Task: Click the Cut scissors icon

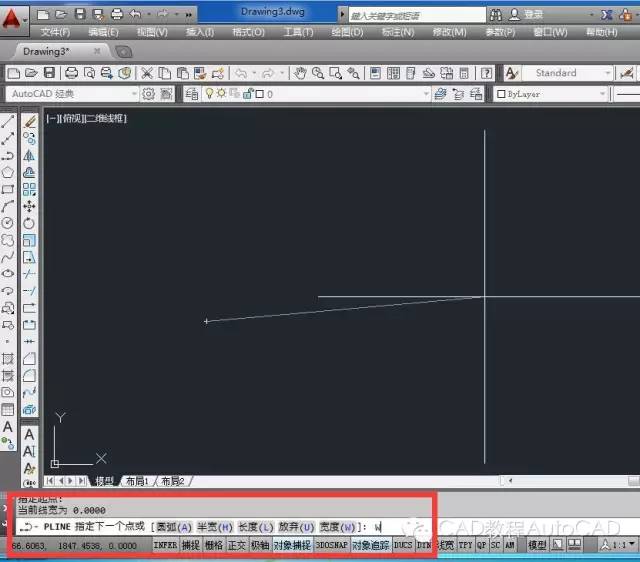Action: tap(147, 73)
